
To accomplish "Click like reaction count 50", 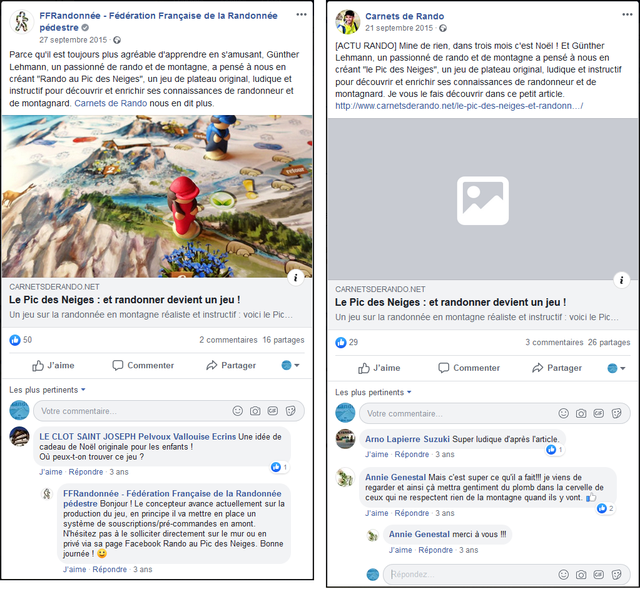I will pyautogui.click(x=21, y=340).
